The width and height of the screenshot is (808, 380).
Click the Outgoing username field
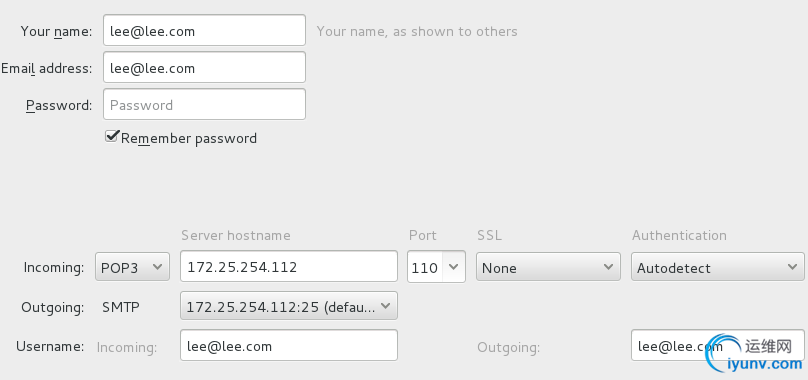718,345
